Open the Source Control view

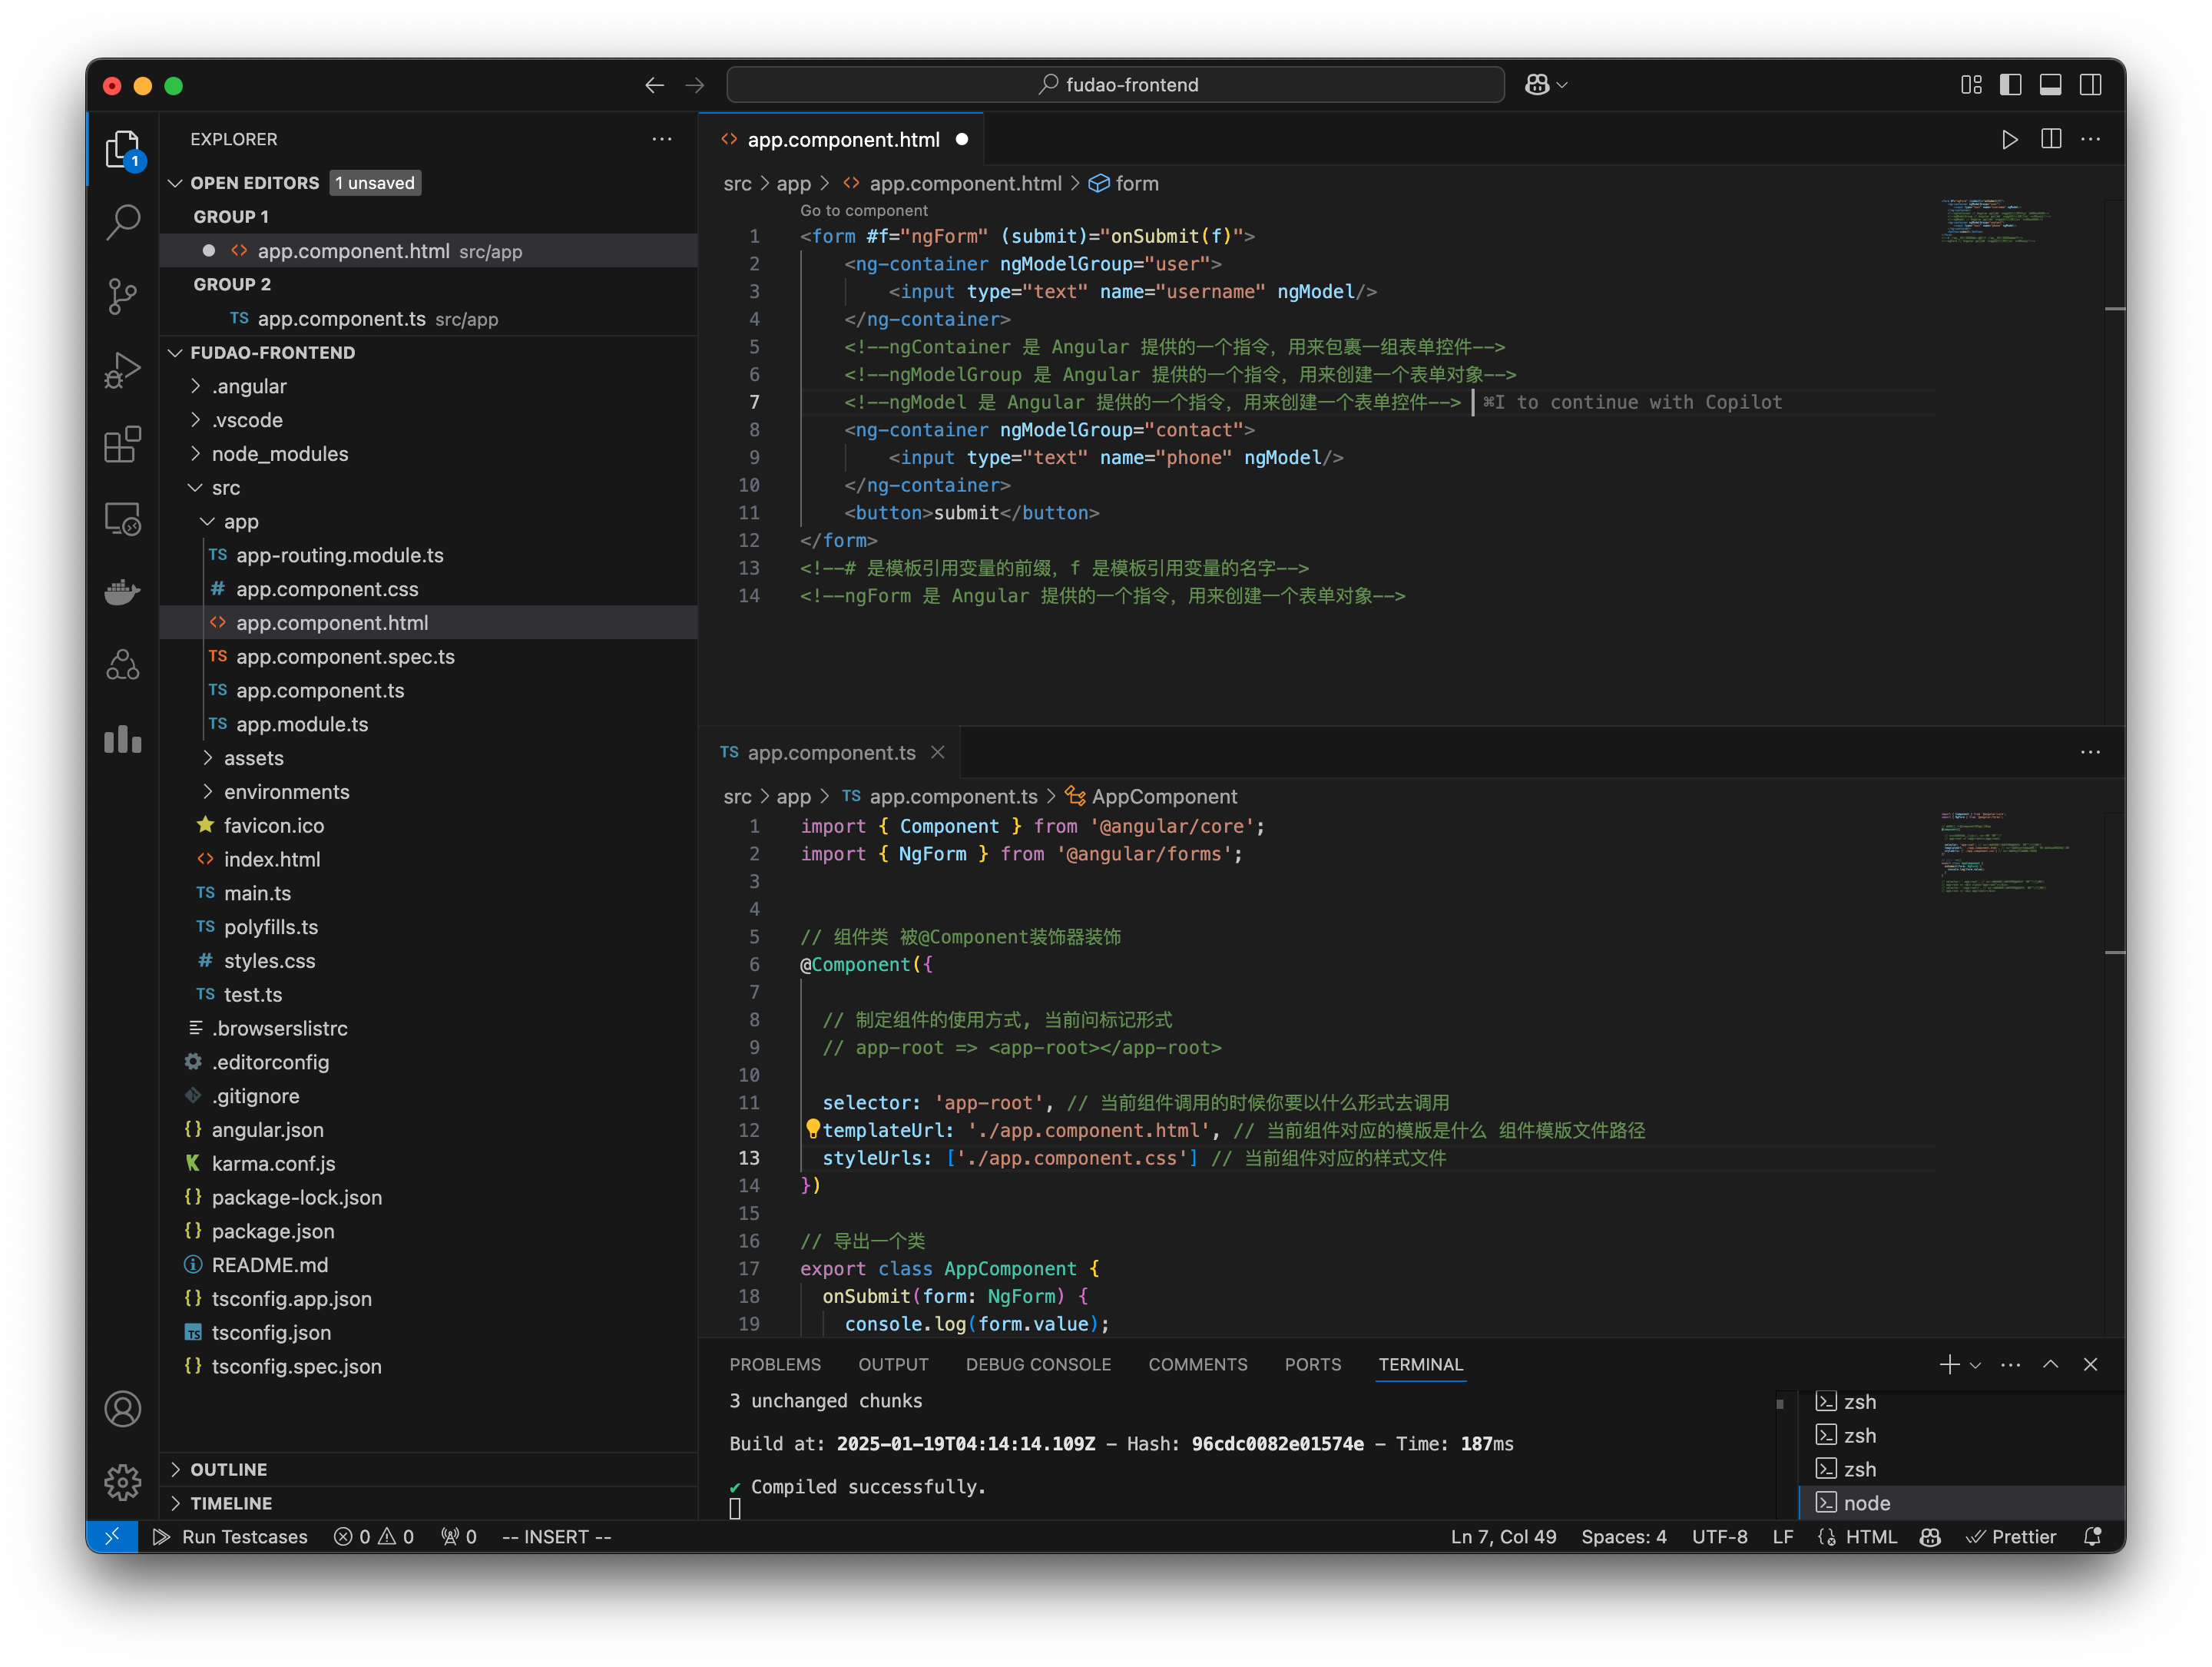coord(122,296)
